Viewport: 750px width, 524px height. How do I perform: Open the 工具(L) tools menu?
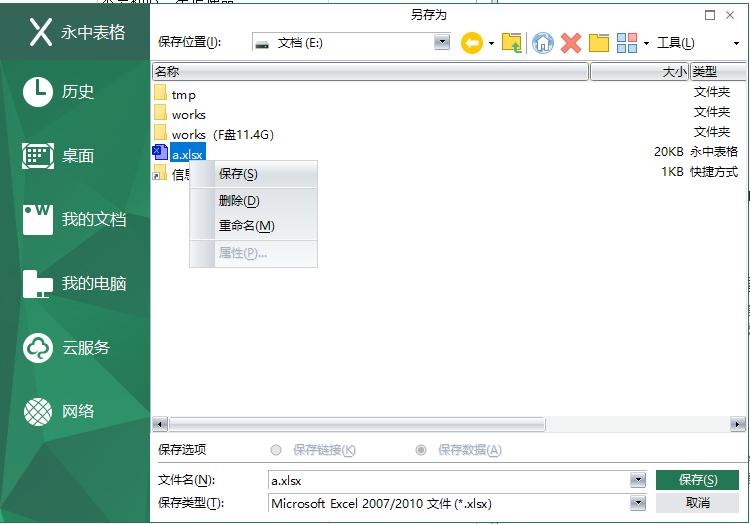click(x=675, y=43)
